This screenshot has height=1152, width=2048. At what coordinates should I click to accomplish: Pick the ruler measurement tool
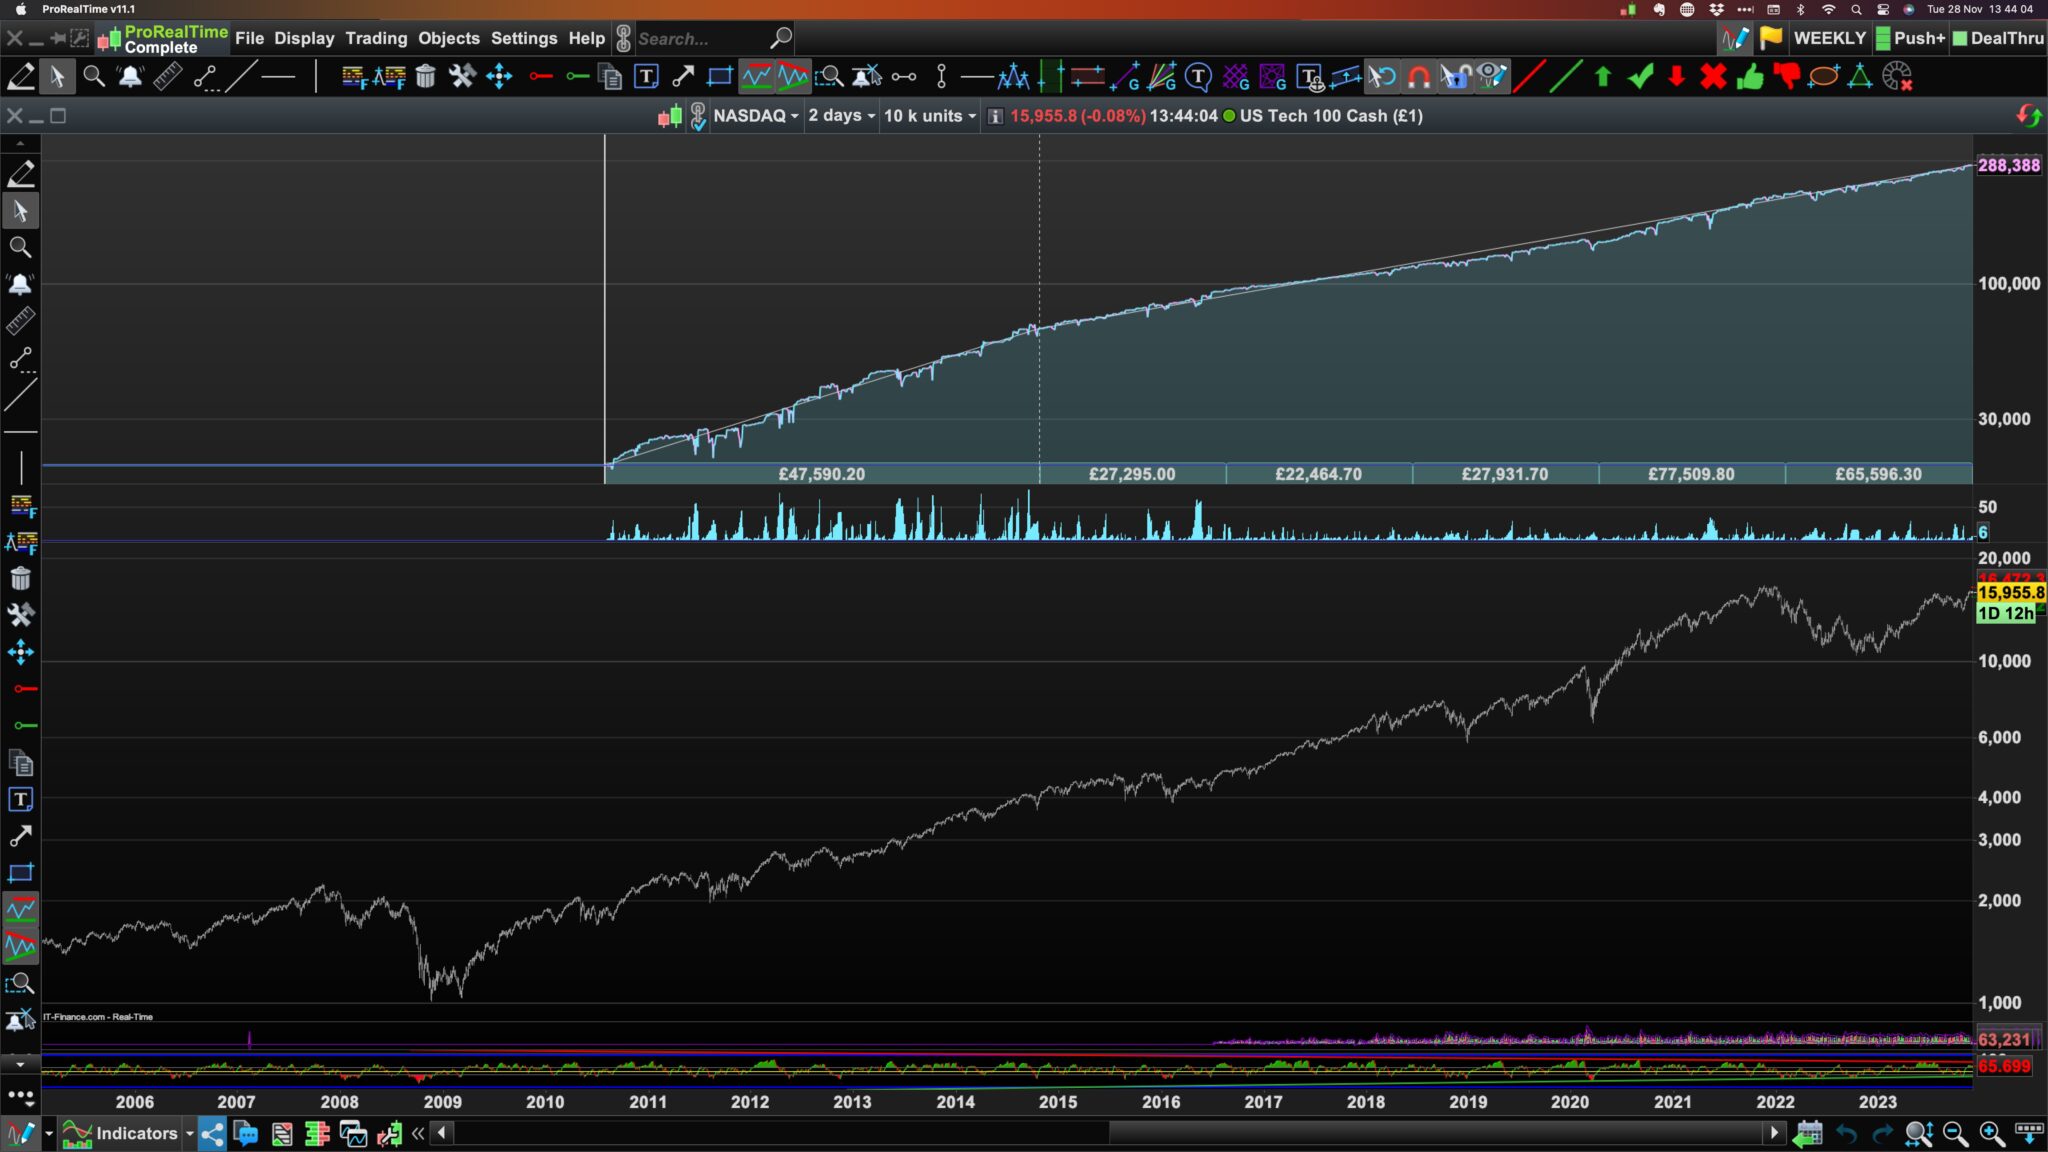click(167, 77)
